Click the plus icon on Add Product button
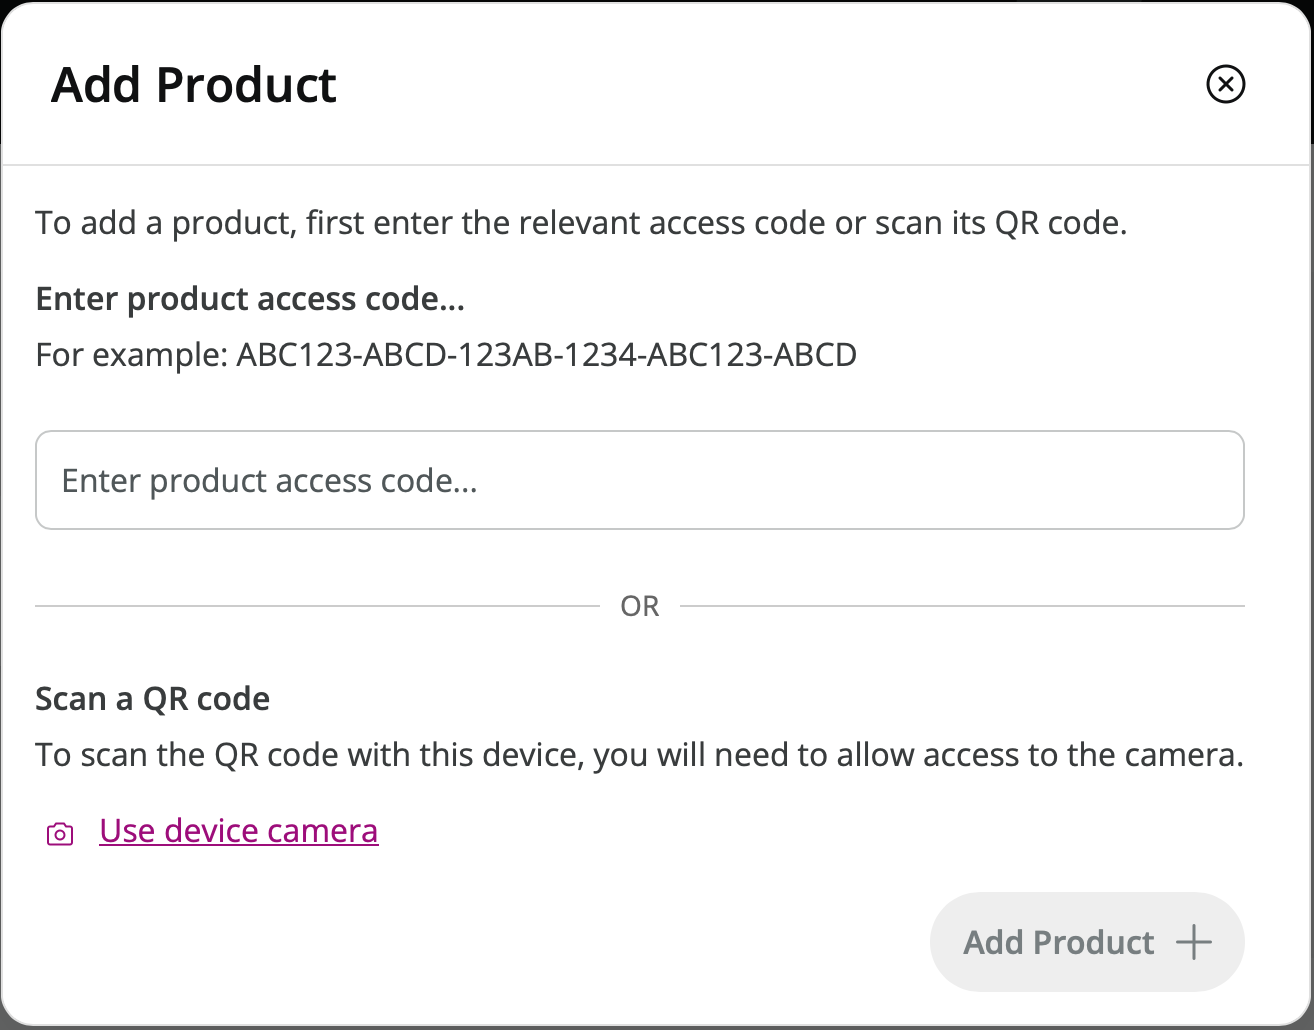Image resolution: width=1314 pixels, height=1030 pixels. tap(1193, 942)
